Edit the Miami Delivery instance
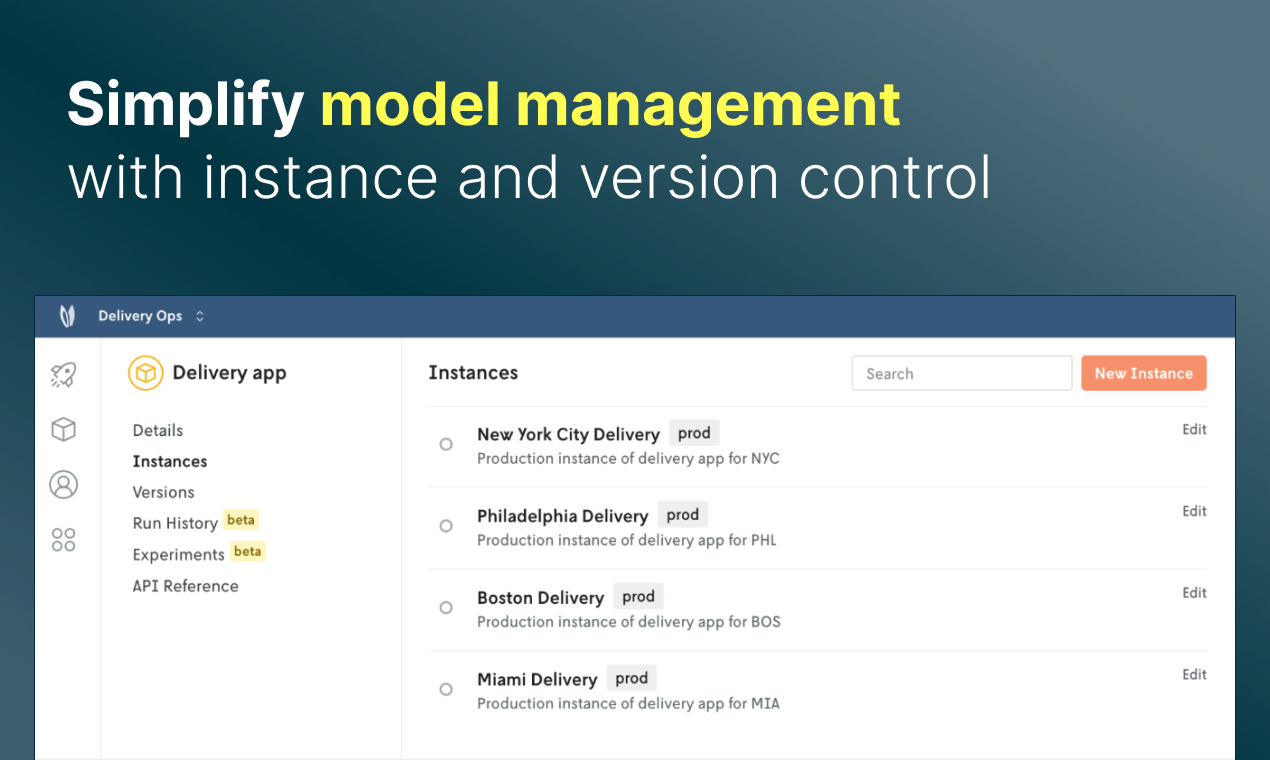The width and height of the screenshot is (1270, 760). point(1194,674)
